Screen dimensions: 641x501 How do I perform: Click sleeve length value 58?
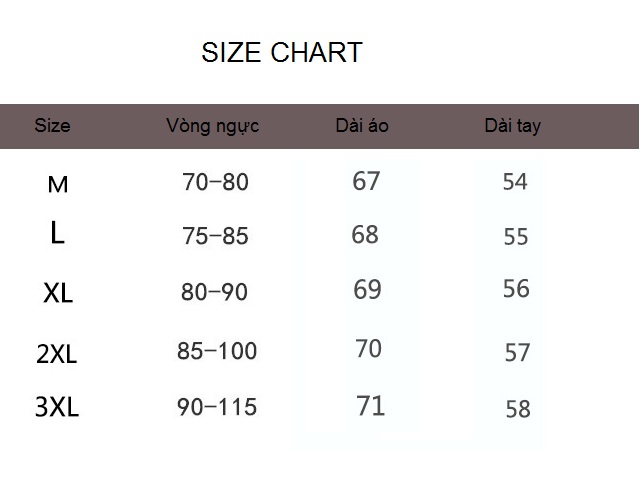coord(518,409)
